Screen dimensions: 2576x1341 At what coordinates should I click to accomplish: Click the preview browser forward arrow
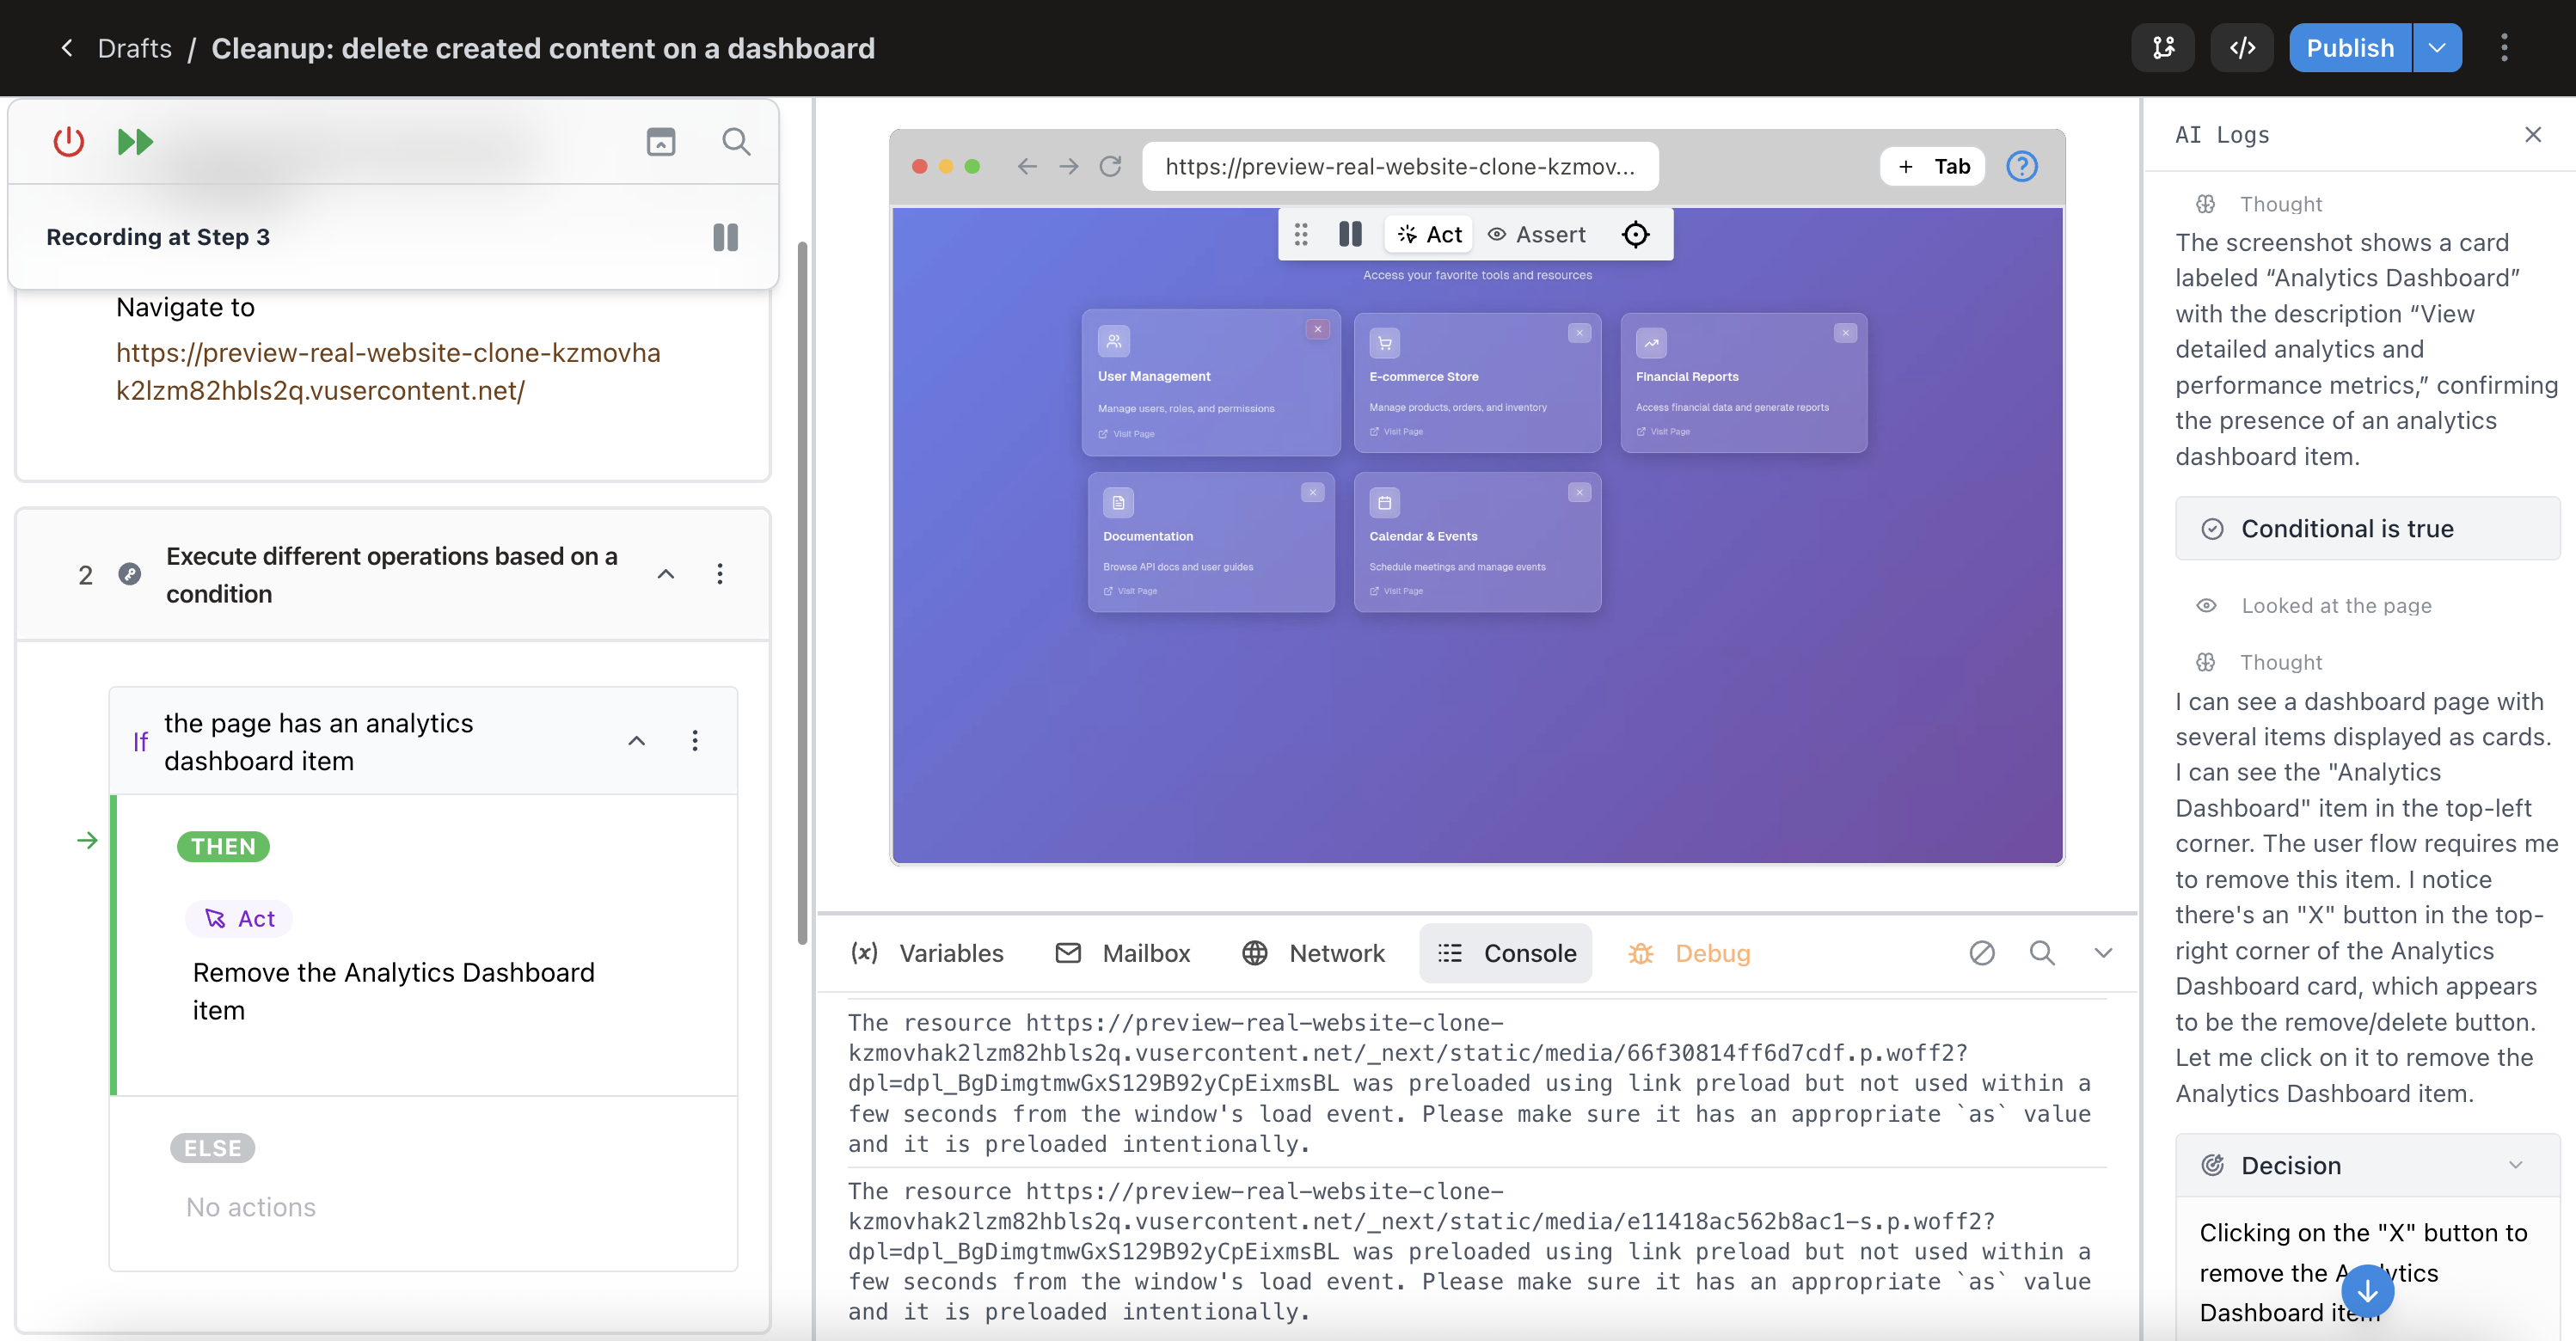pos(1068,166)
